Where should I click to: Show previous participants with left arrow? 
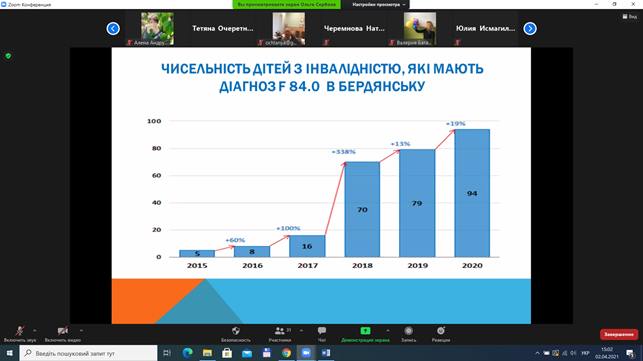[113, 29]
